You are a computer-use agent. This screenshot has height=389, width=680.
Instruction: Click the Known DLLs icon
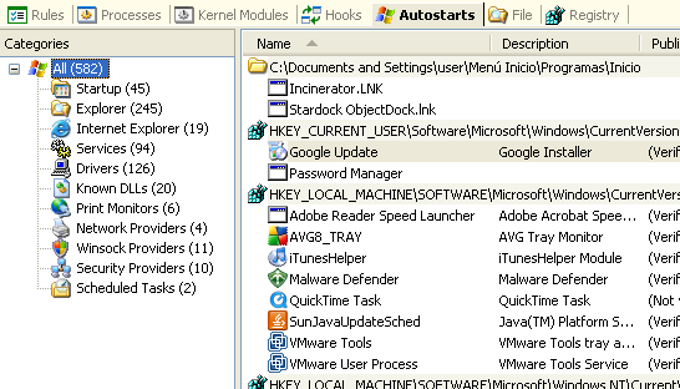[61, 189]
